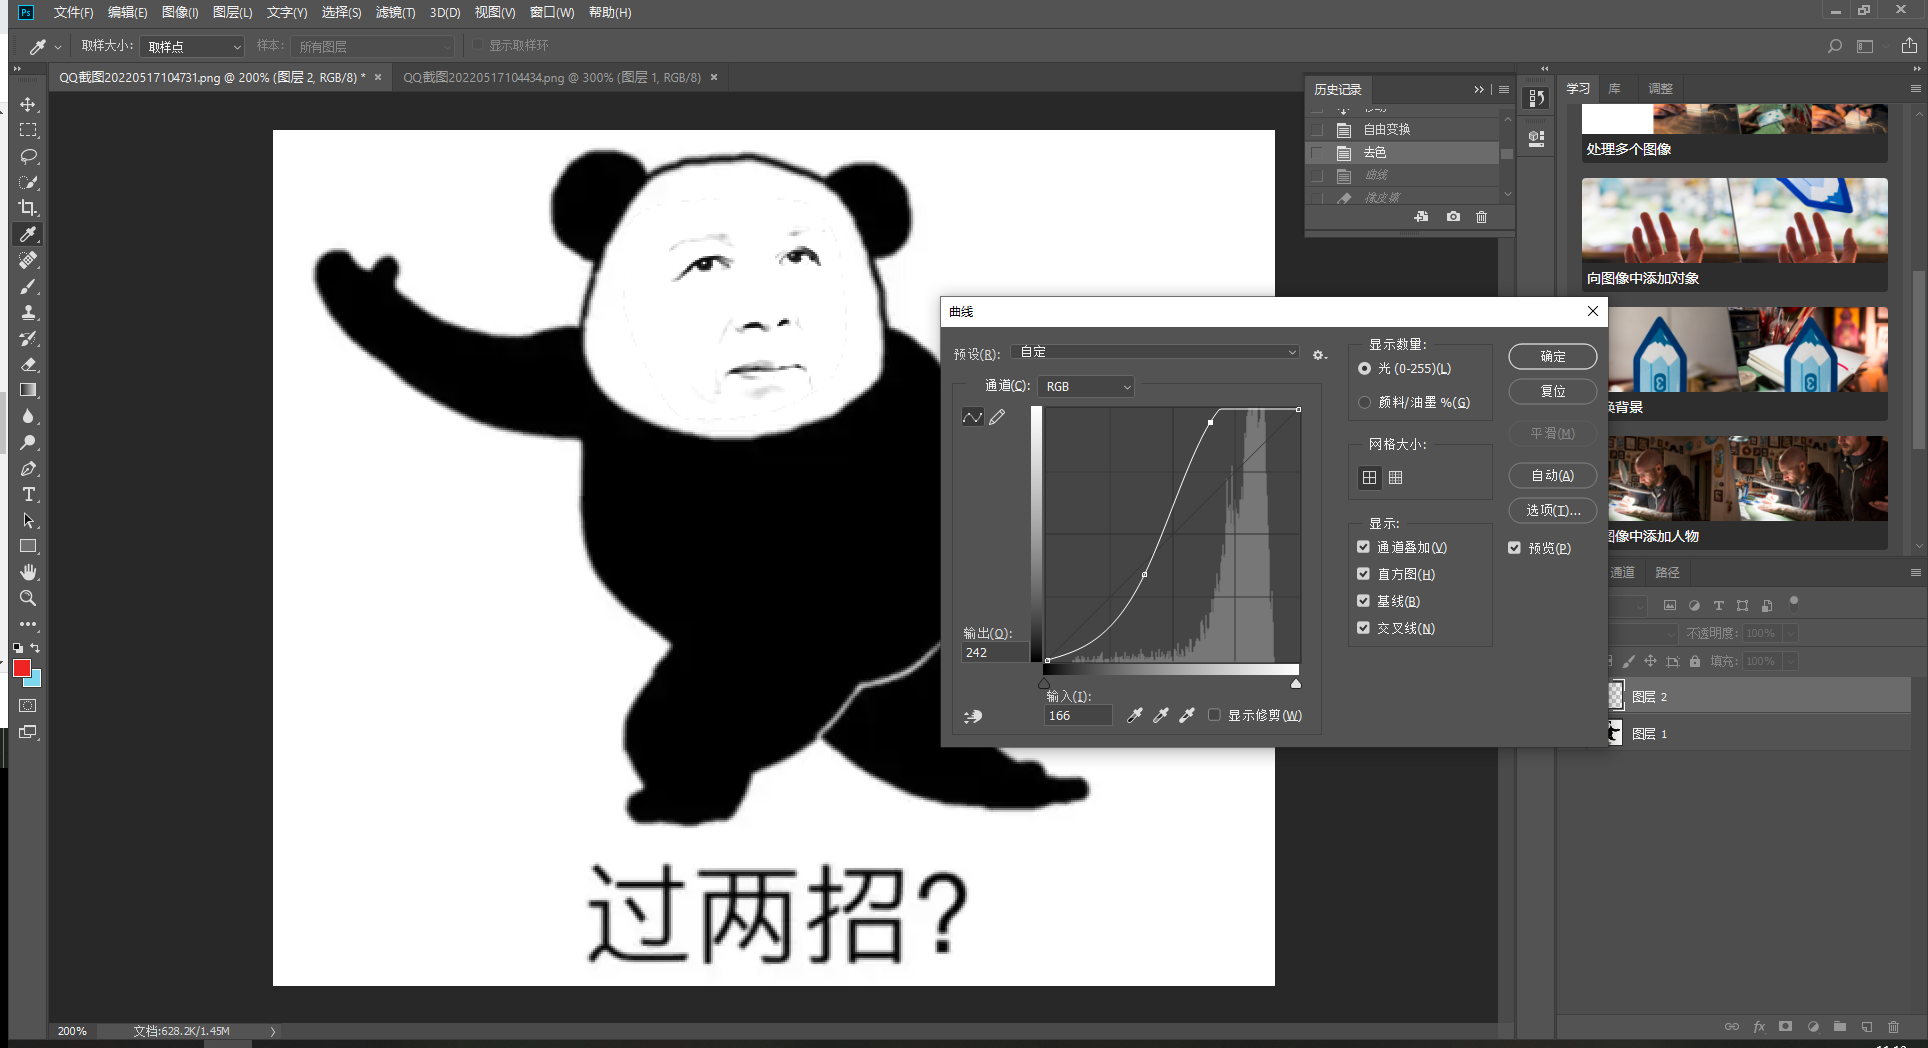Collapse the History panel double-arrow
The height and width of the screenshot is (1048, 1928).
(x=1478, y=89)
